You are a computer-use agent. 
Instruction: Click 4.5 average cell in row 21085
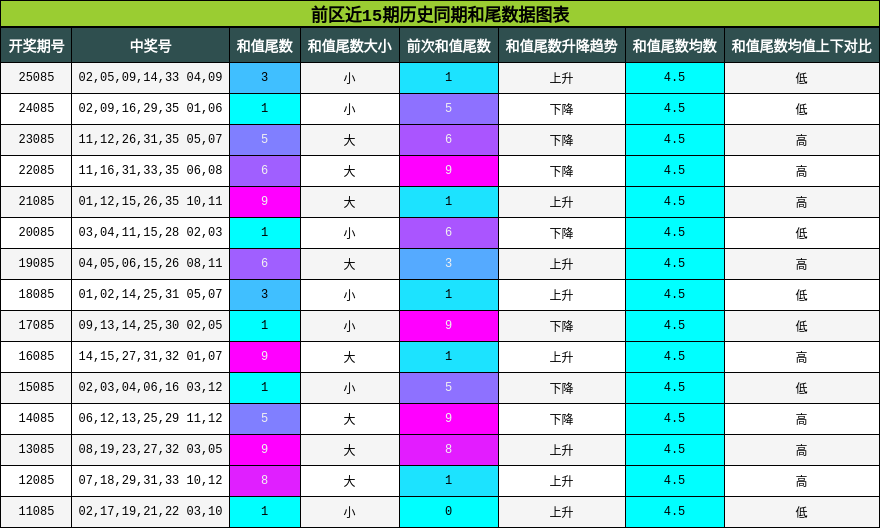(675, 201)
